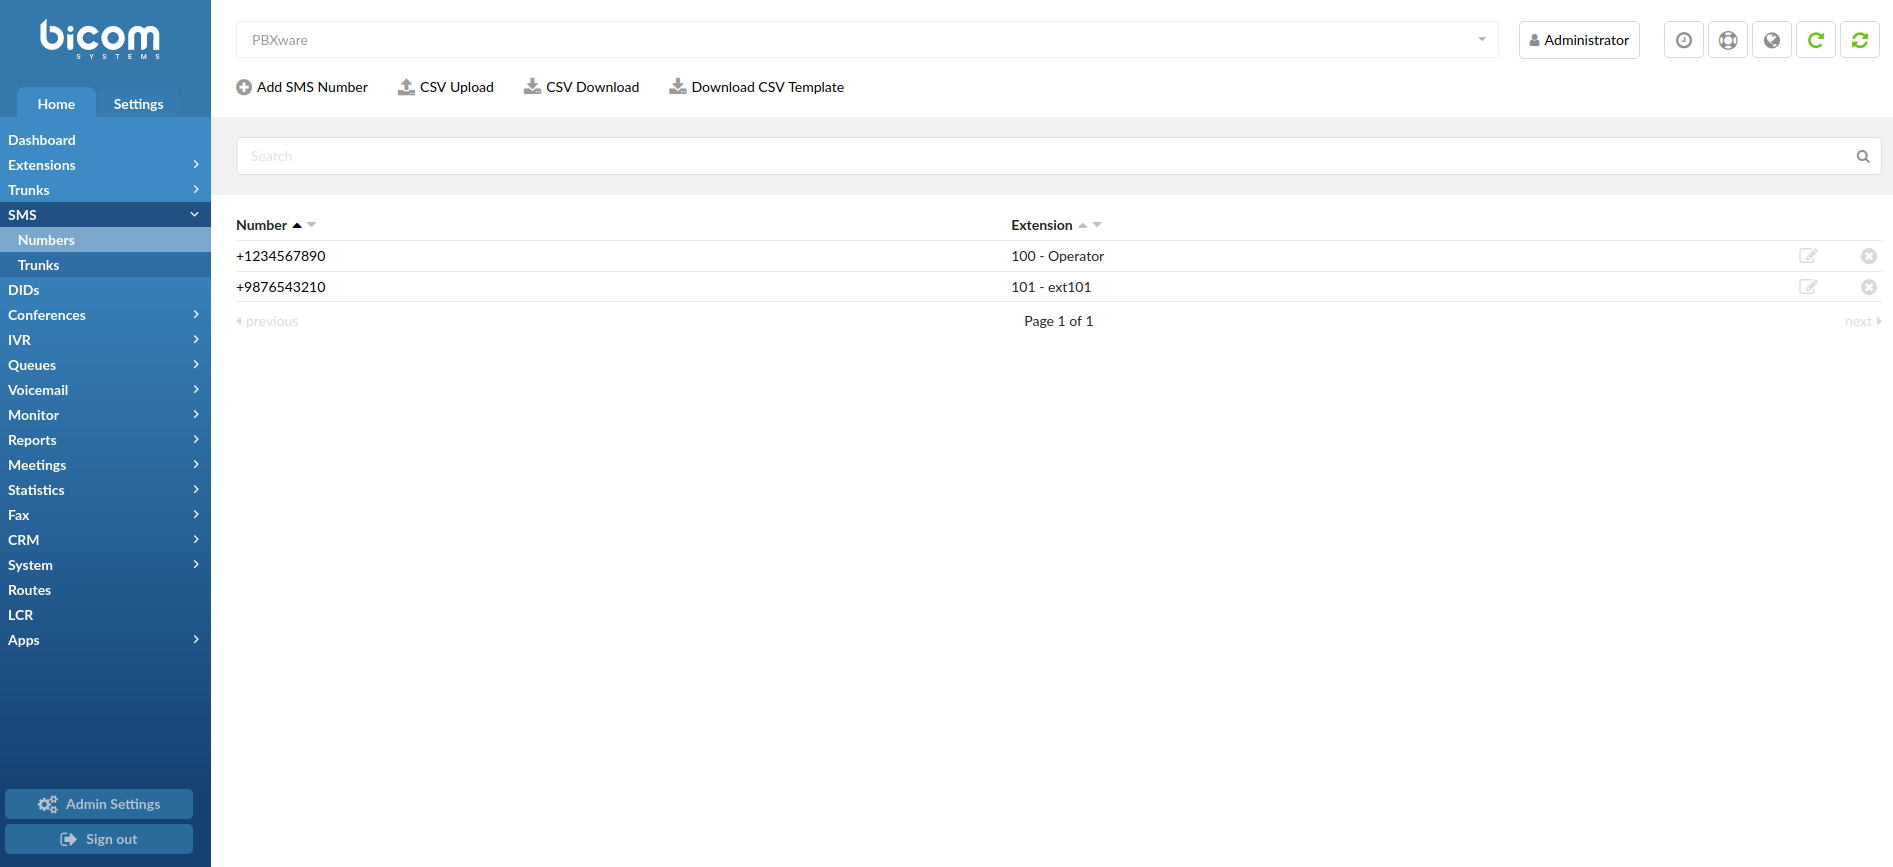Image resolution: width=1893 pixels, height=867 pixels.
Task: Expand the Apps sidebar menu
Action: 105,640
